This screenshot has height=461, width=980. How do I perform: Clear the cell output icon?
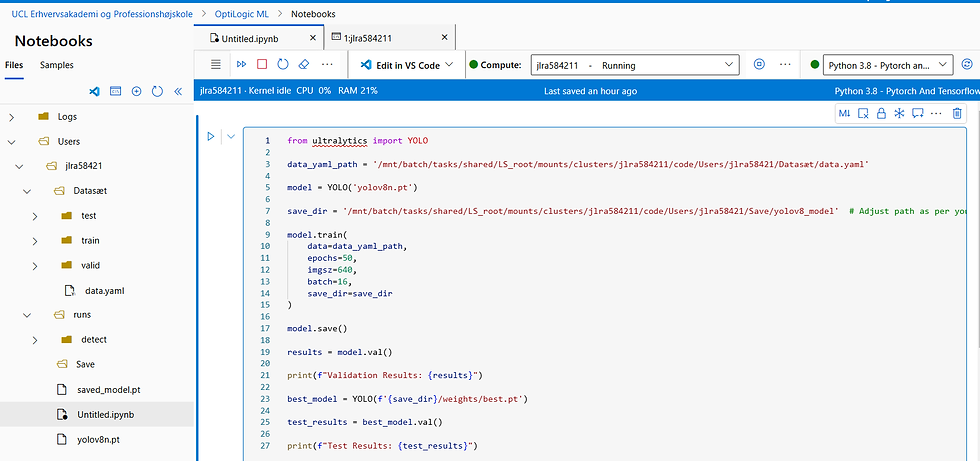tap(863, 113)
